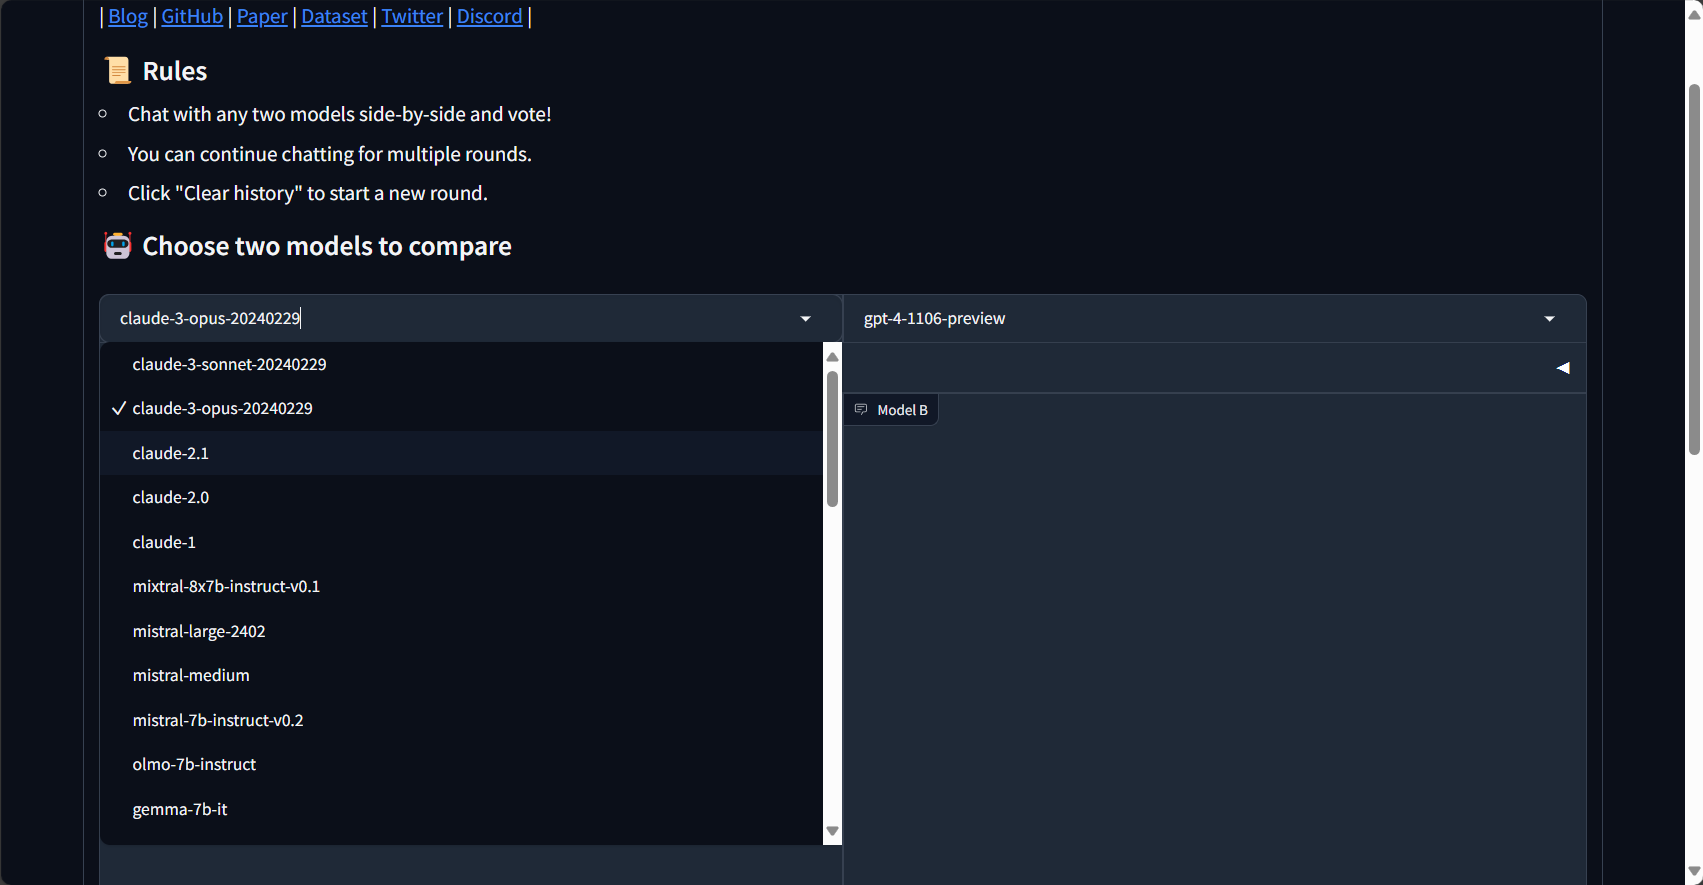Click the model list scrollbar thumb
The image size is (1703, 885).
832,439
